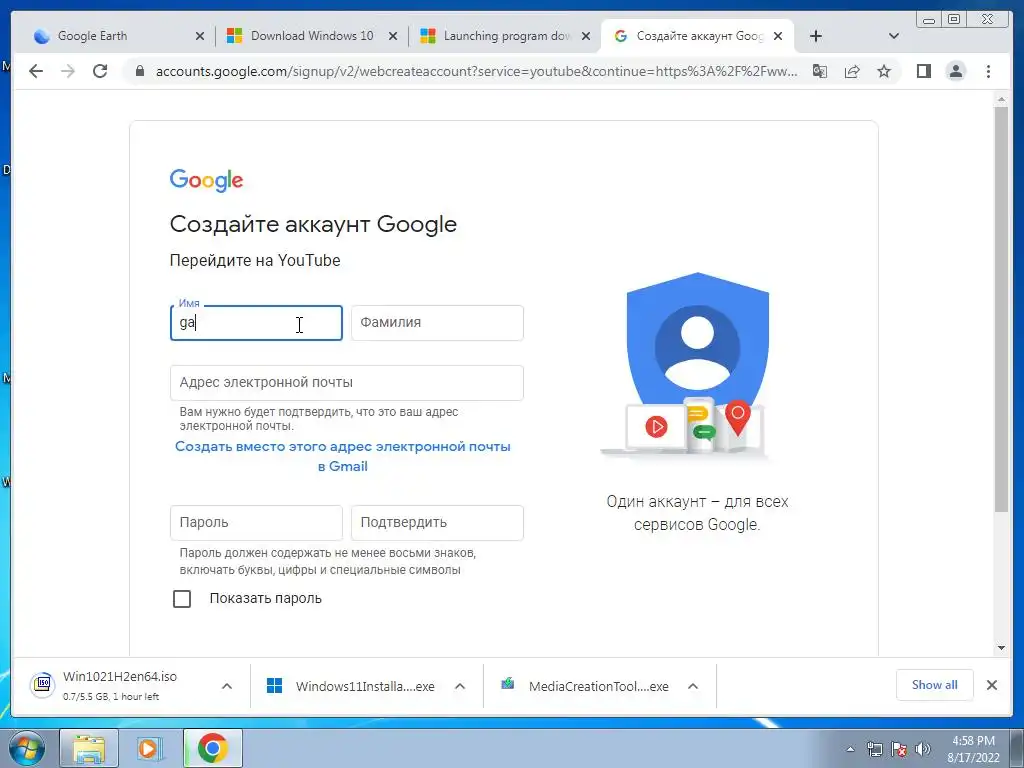
Task: Open Windows Media Player from taskbar
Action: [x=150, y=748]
